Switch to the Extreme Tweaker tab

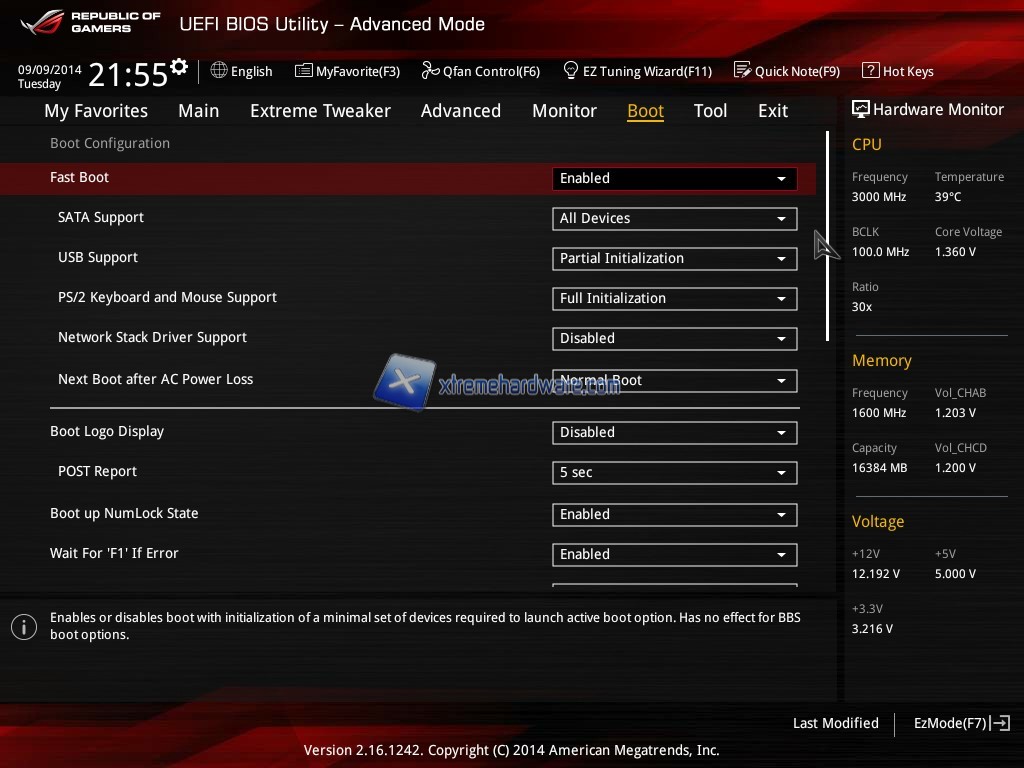tap(320, 111)
